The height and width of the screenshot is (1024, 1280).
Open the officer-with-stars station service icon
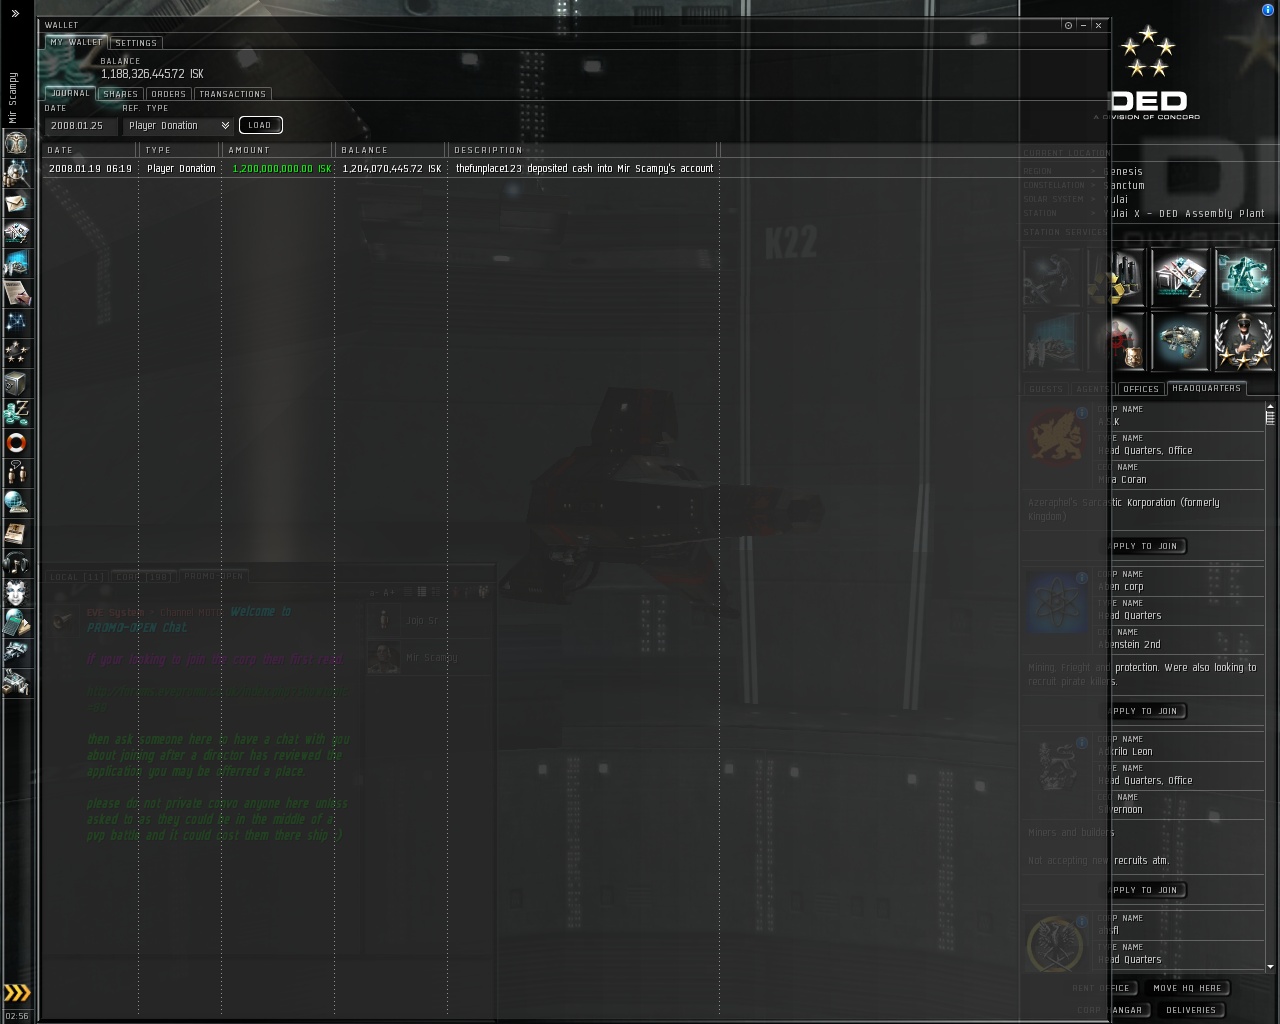tap(1244, 341)
